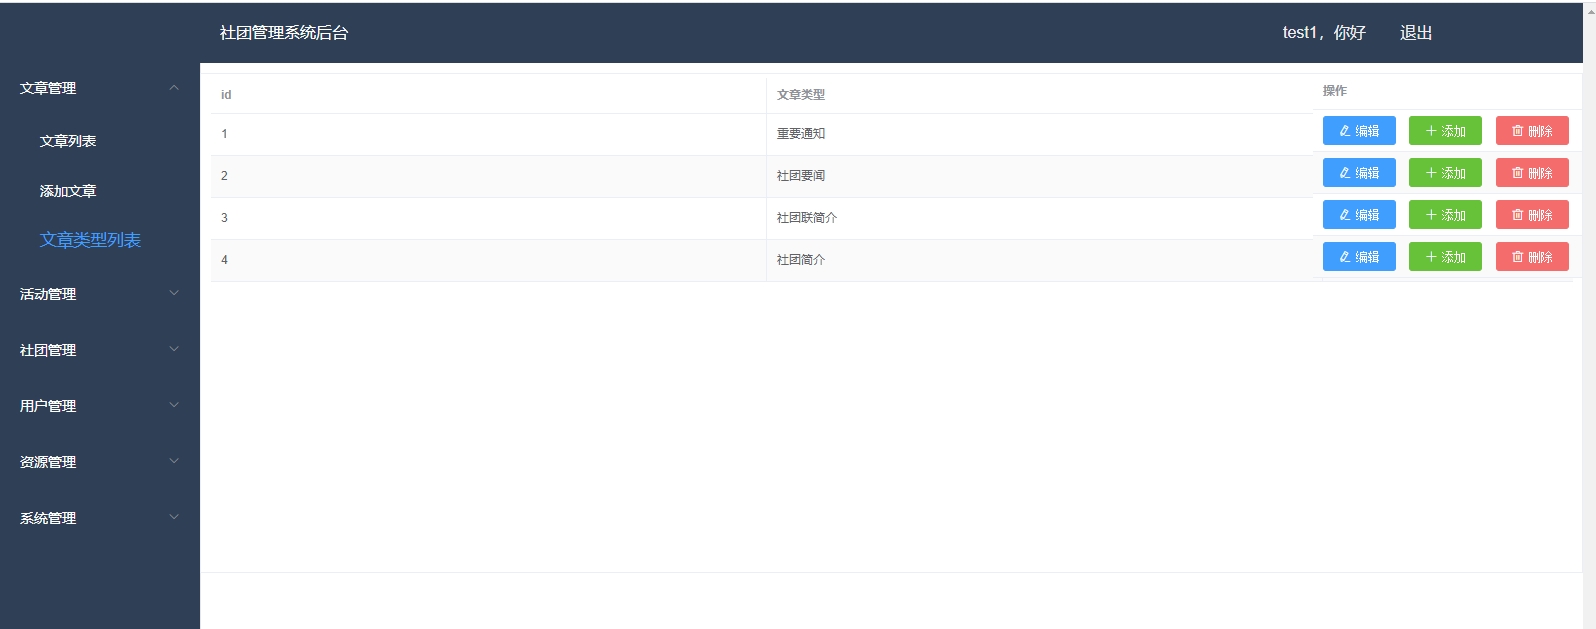Image resolution: width=1596 pixels, height=629 pixels.
Task: Click the pencil icon in the 社团联简介 row
Action: click(1345, 215)
